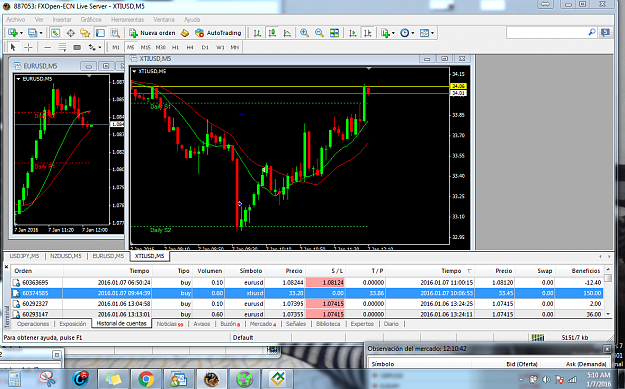Viewport: 625px width, 389px height.
Task: Open the MetaEditor book icon
Action: click(185, 33)
